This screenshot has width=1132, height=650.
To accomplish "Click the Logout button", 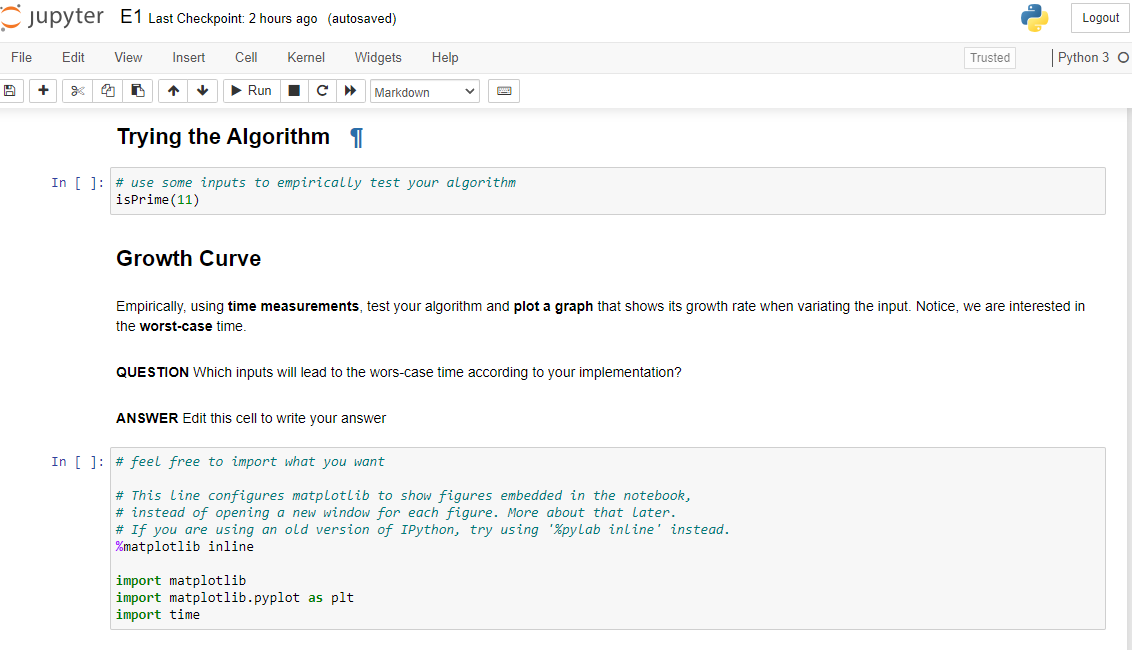I will pos(1100,18).
